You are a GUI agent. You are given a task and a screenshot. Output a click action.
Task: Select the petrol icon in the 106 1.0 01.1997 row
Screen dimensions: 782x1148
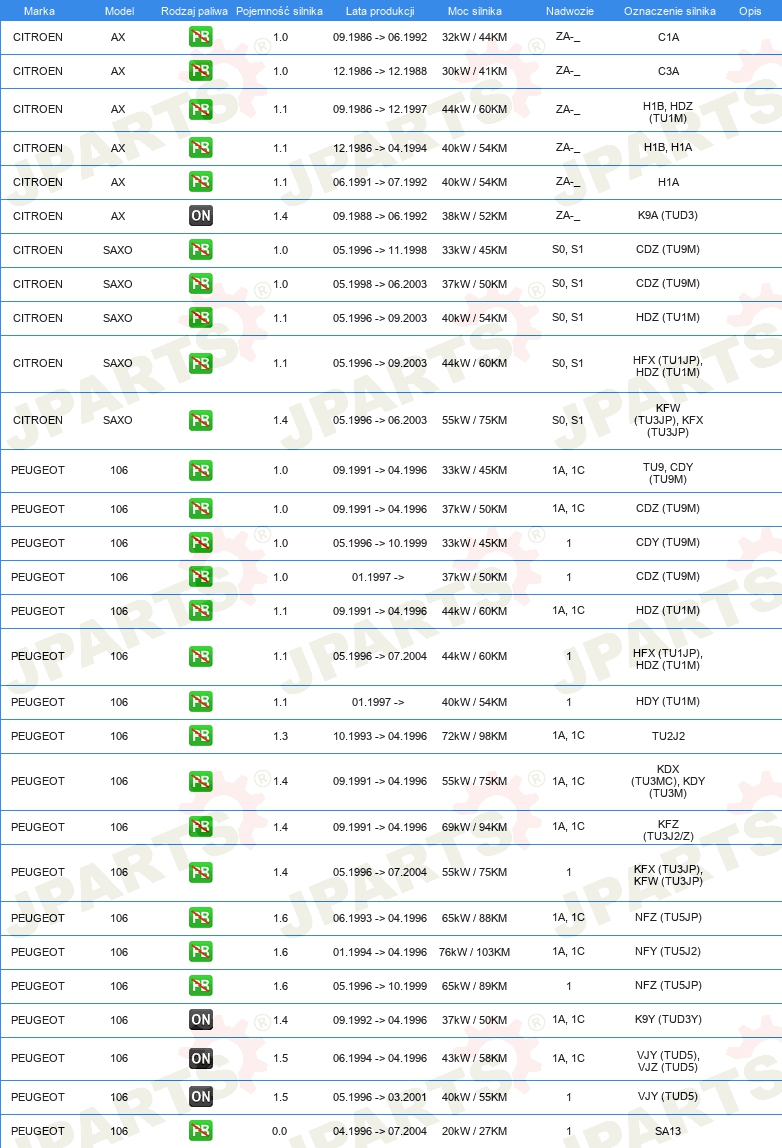point(201,577)
